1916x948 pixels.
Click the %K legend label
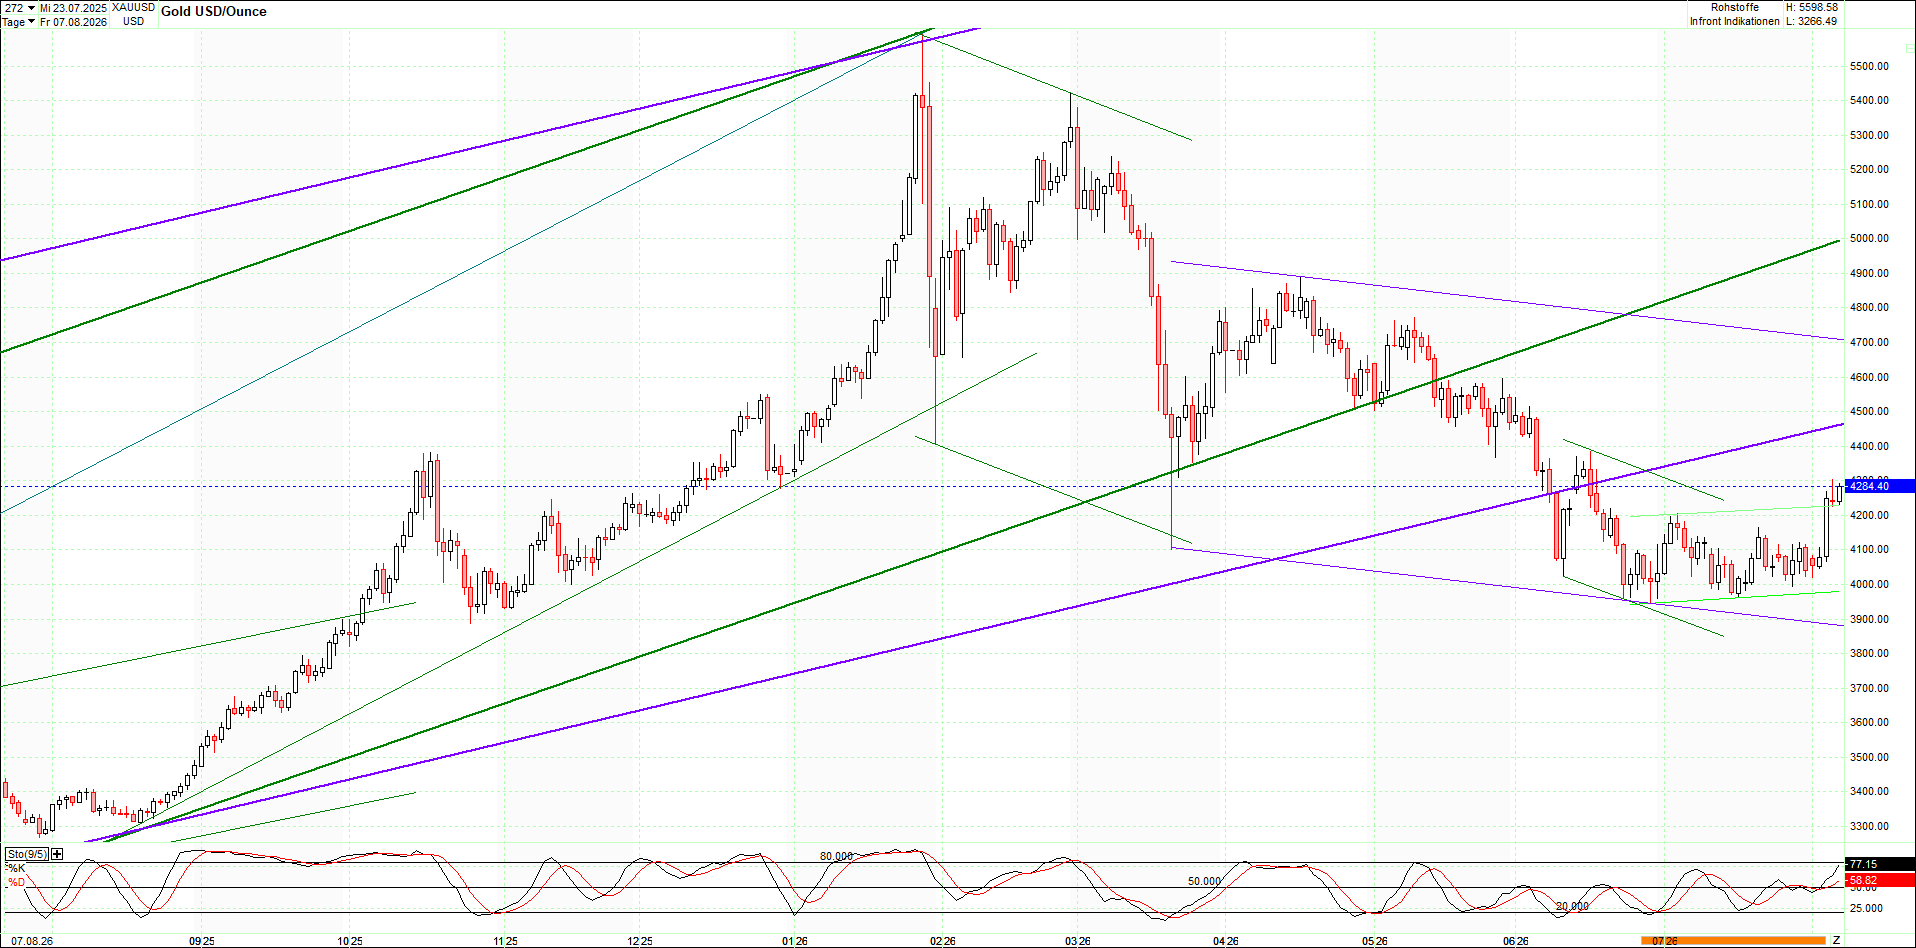pos(15,869)
